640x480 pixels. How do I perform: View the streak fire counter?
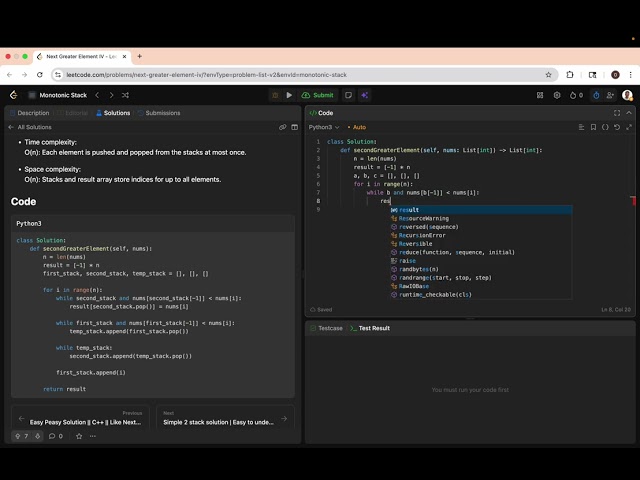576,95
